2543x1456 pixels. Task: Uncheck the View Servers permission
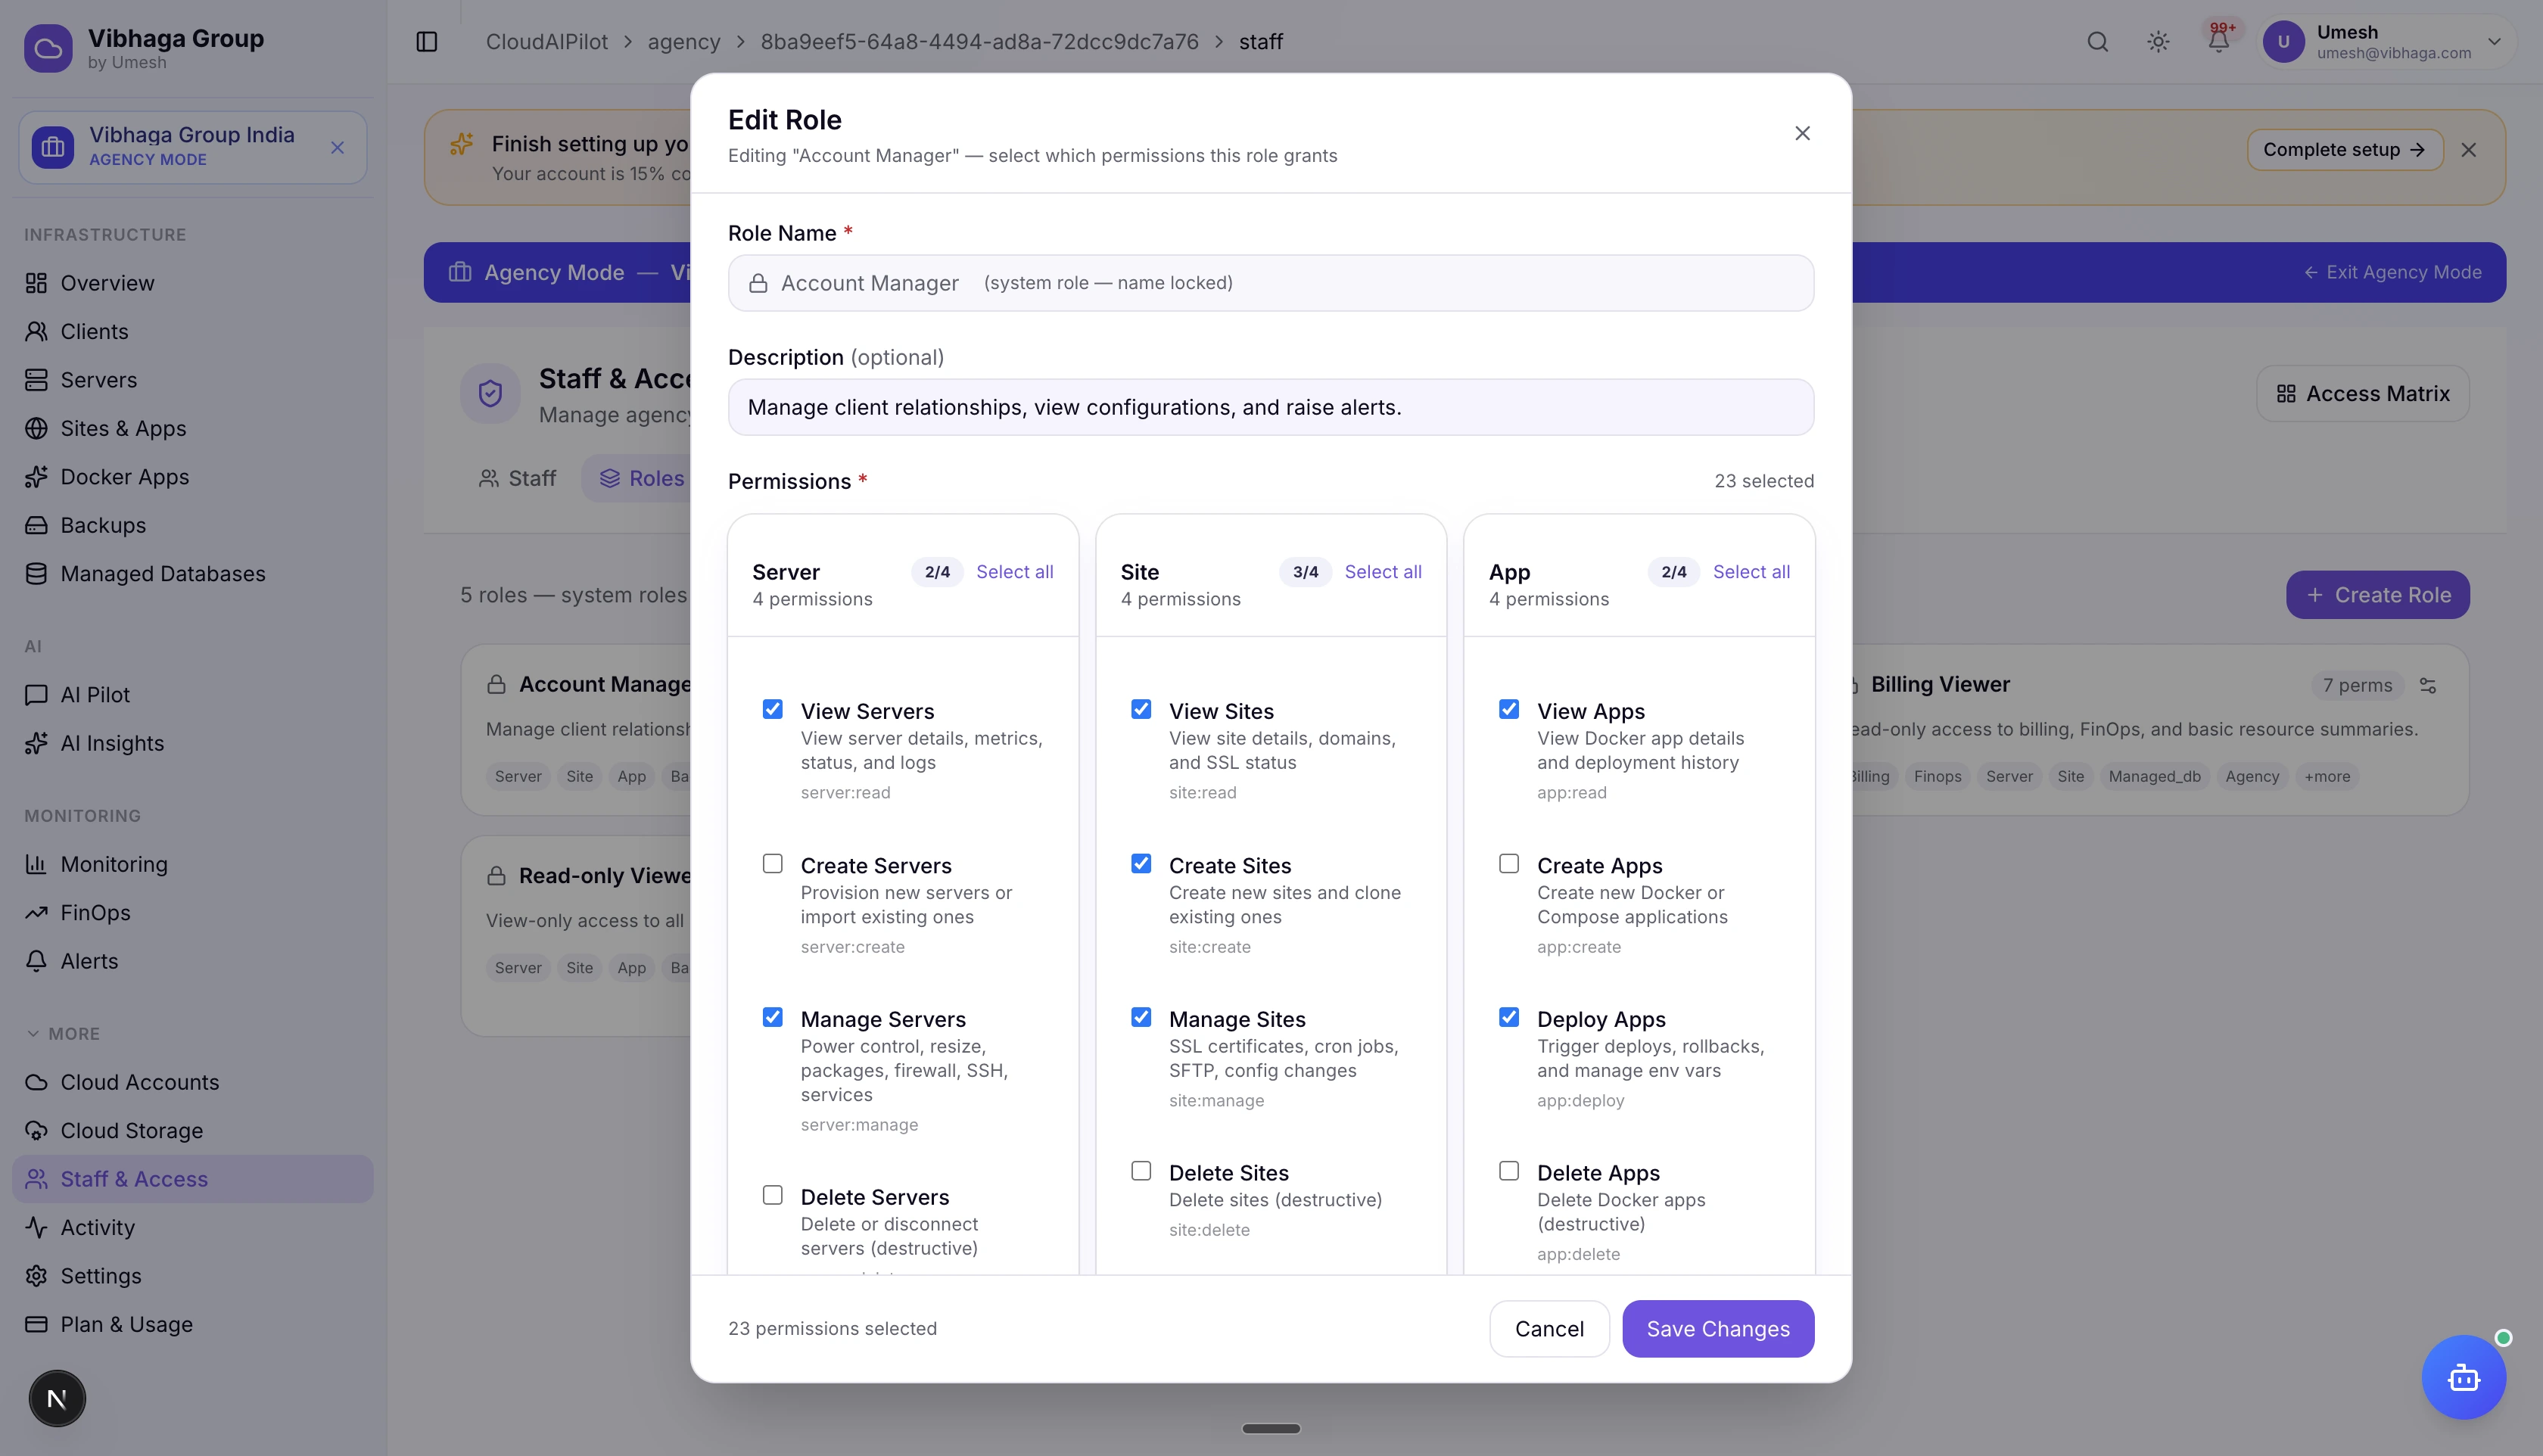click(x=773, y=709)
